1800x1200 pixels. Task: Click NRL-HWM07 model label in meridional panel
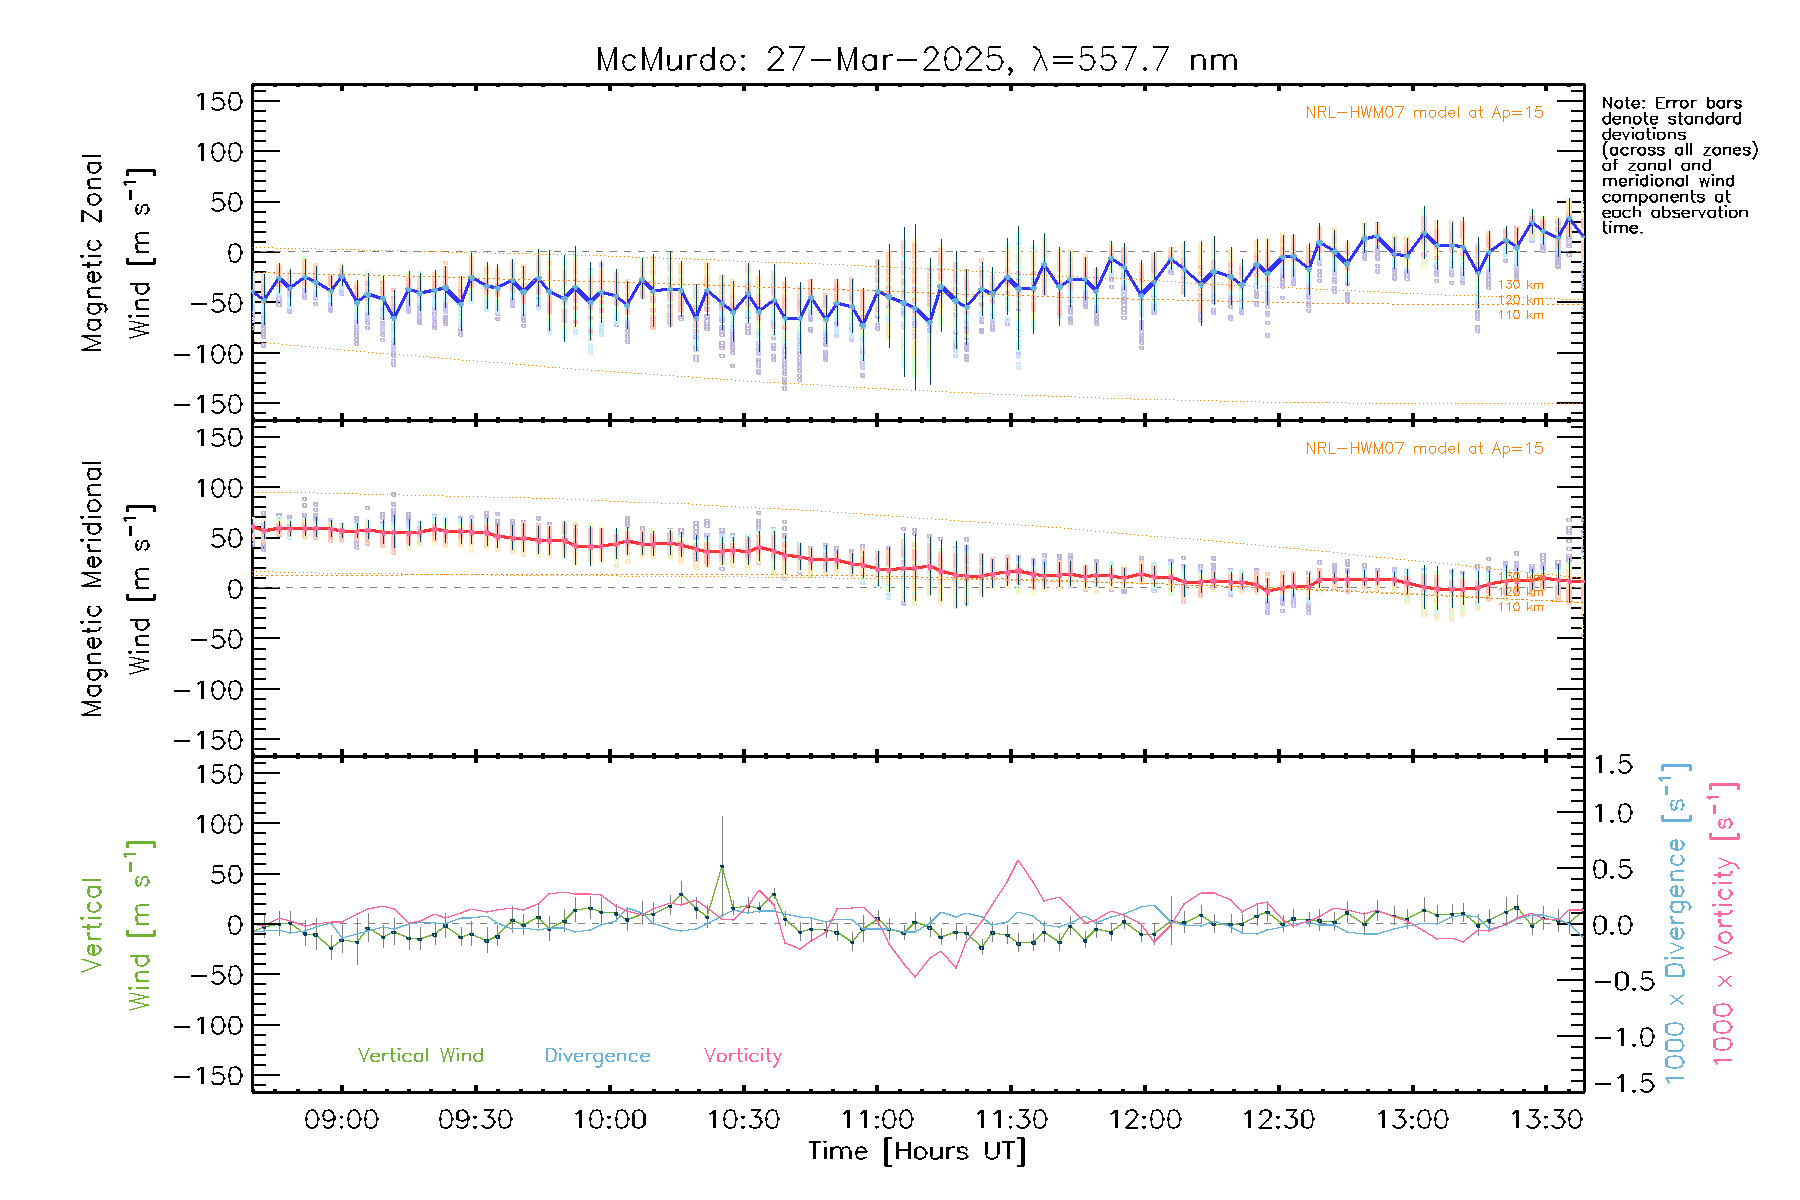tap(1424, 449)
